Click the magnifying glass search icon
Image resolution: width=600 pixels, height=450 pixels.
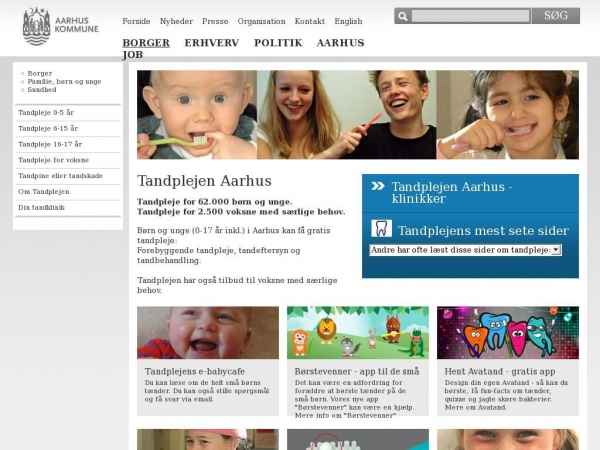pyautogui.click(x=403, y=16)
